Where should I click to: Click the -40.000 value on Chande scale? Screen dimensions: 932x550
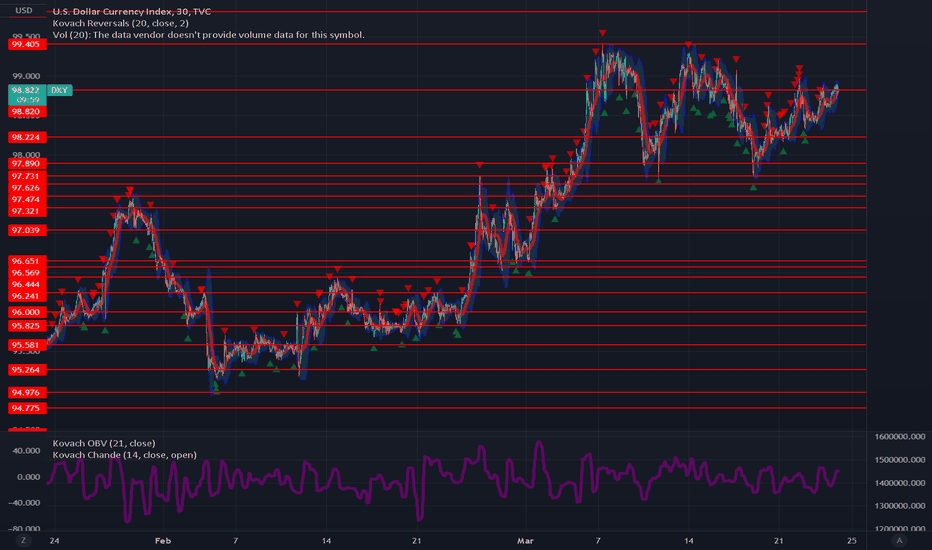tap(26, 503)
